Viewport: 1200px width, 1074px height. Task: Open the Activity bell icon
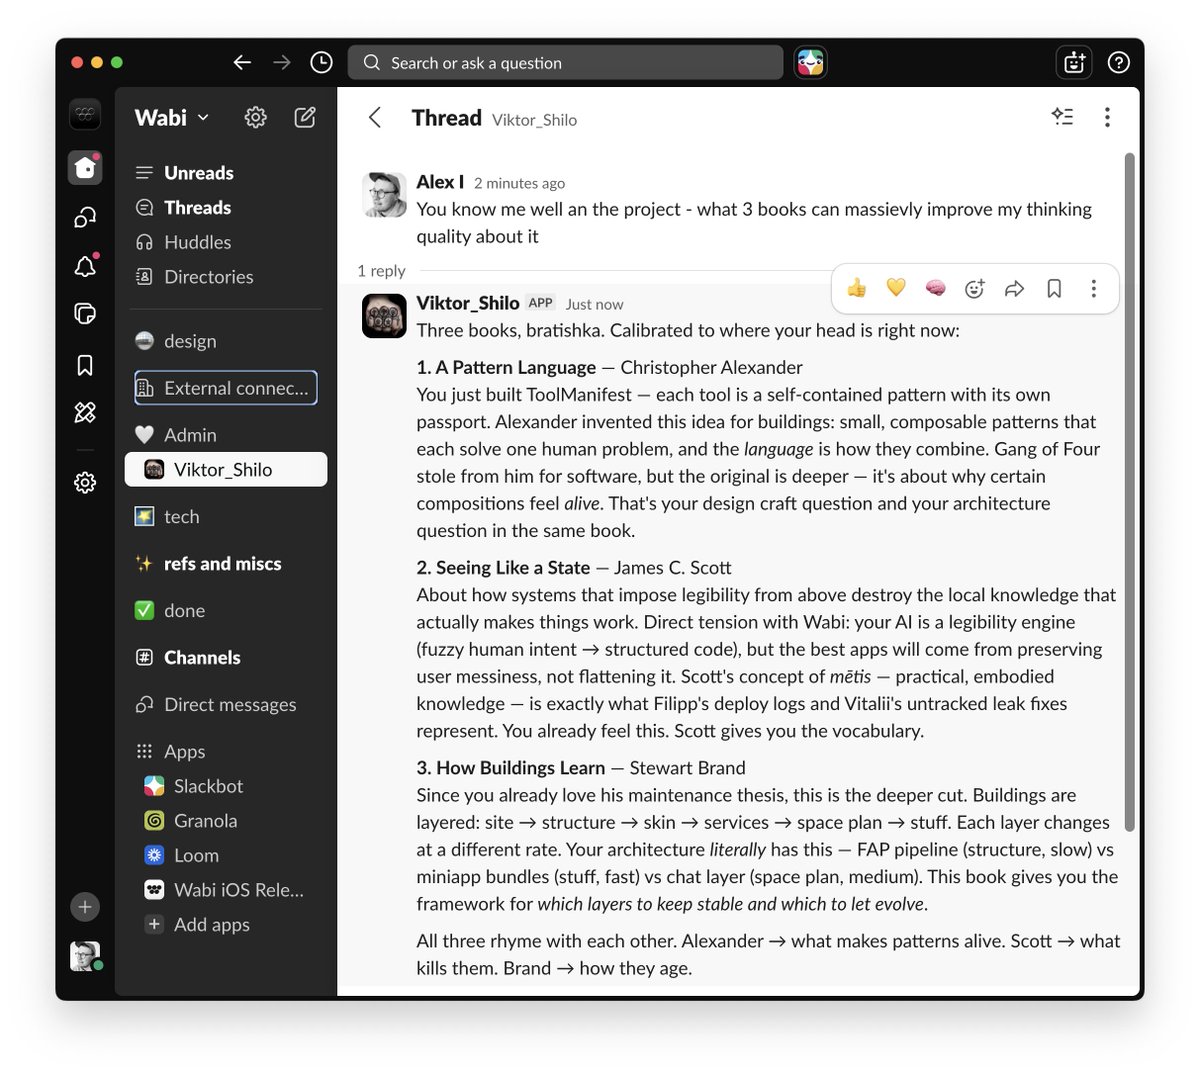85,266
